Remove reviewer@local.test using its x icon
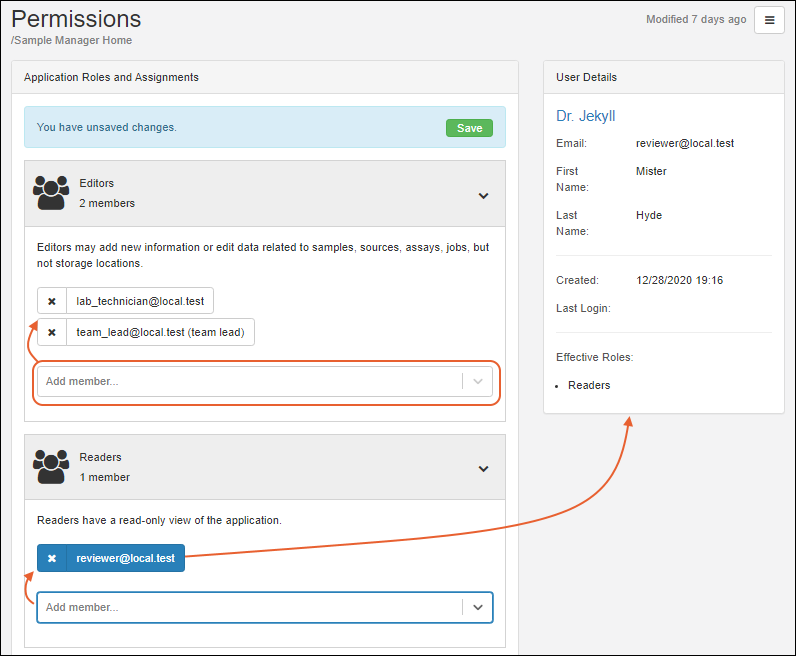The width and height of the screenshot is (796, 656). pos(52,558)
